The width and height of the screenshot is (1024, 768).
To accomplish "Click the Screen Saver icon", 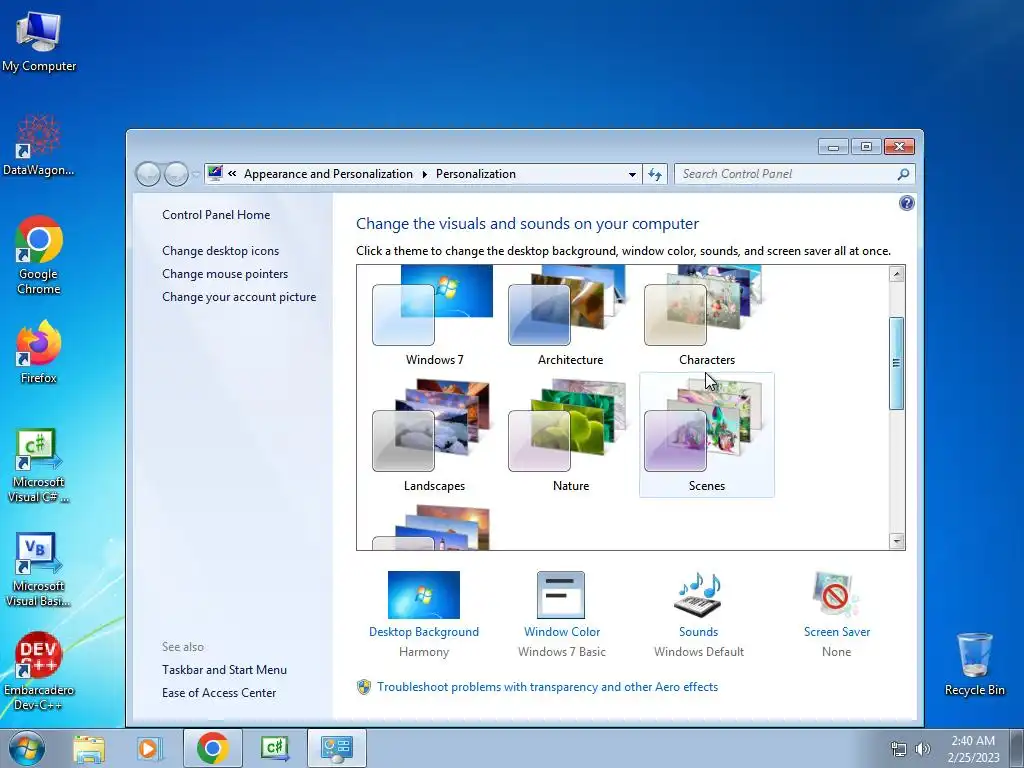I will click(836, 595).
